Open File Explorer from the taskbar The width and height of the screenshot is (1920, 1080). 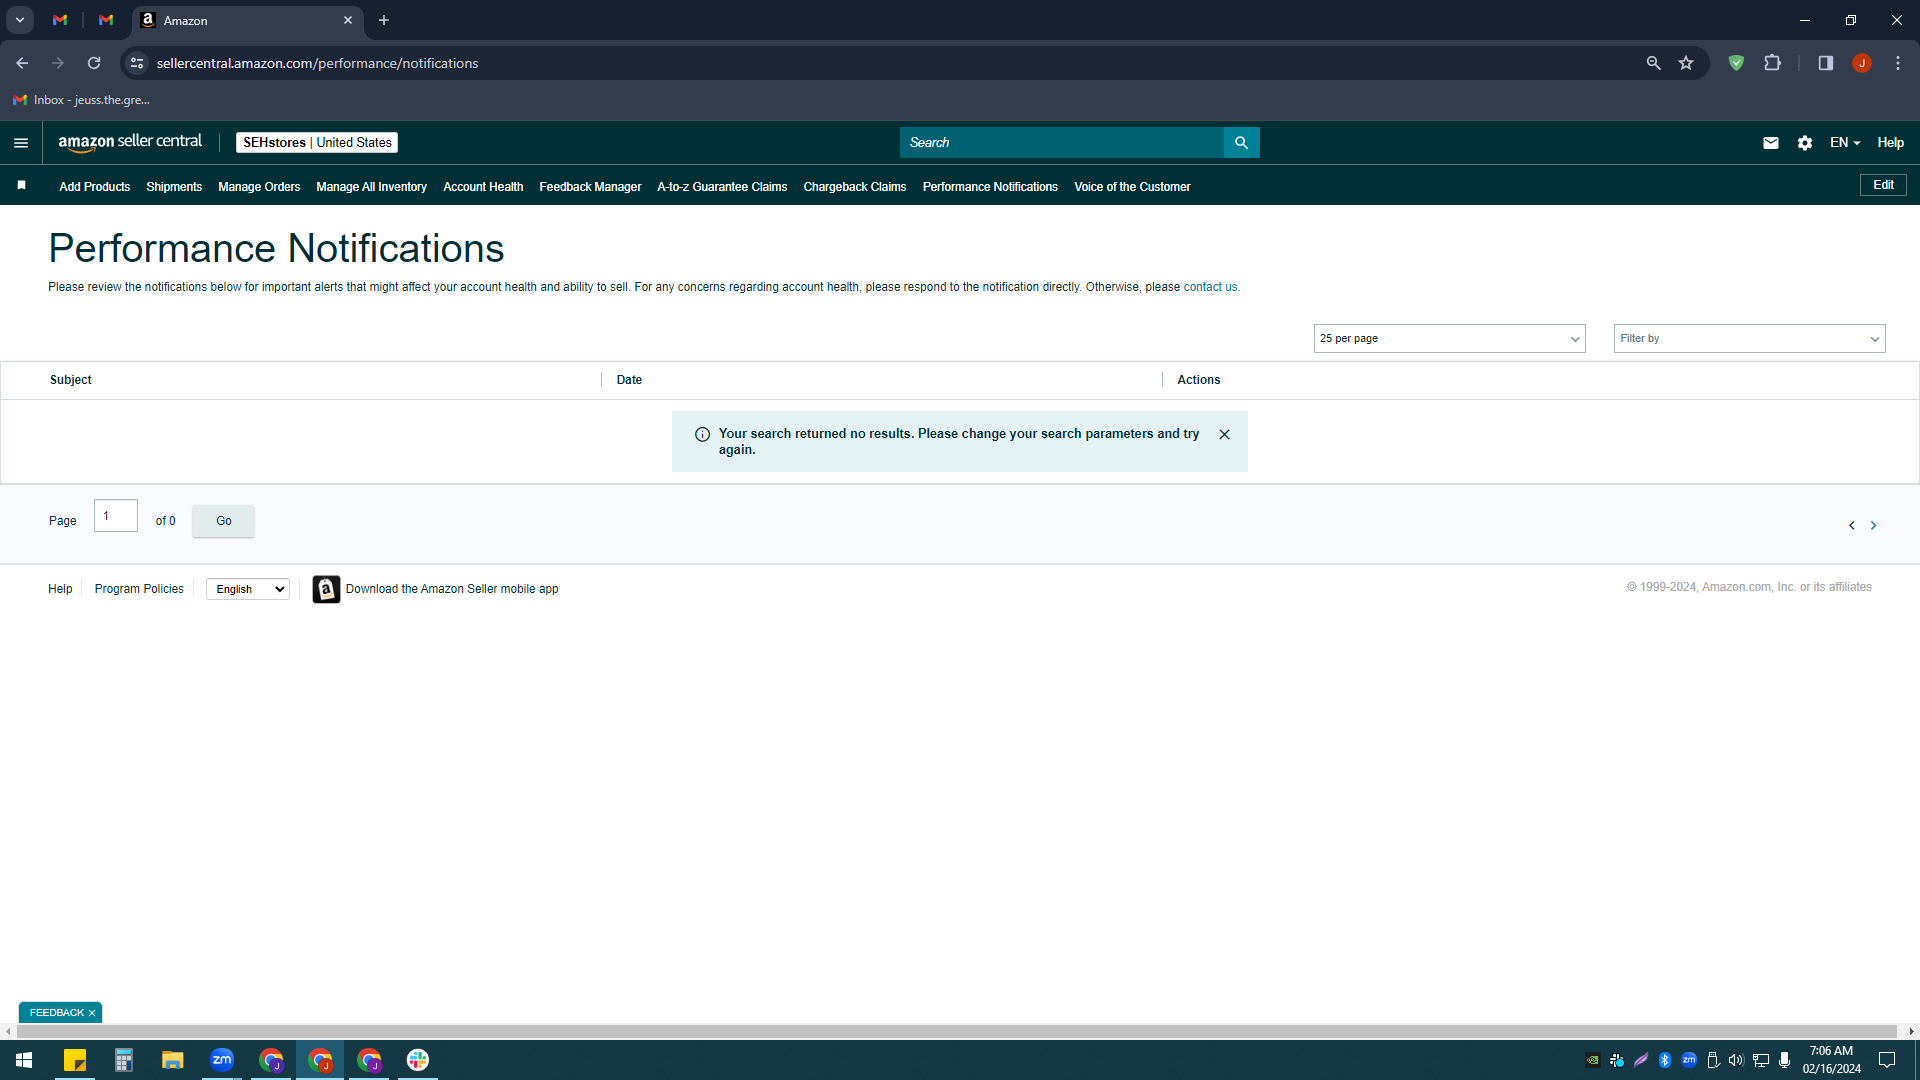click(173, 1060)
